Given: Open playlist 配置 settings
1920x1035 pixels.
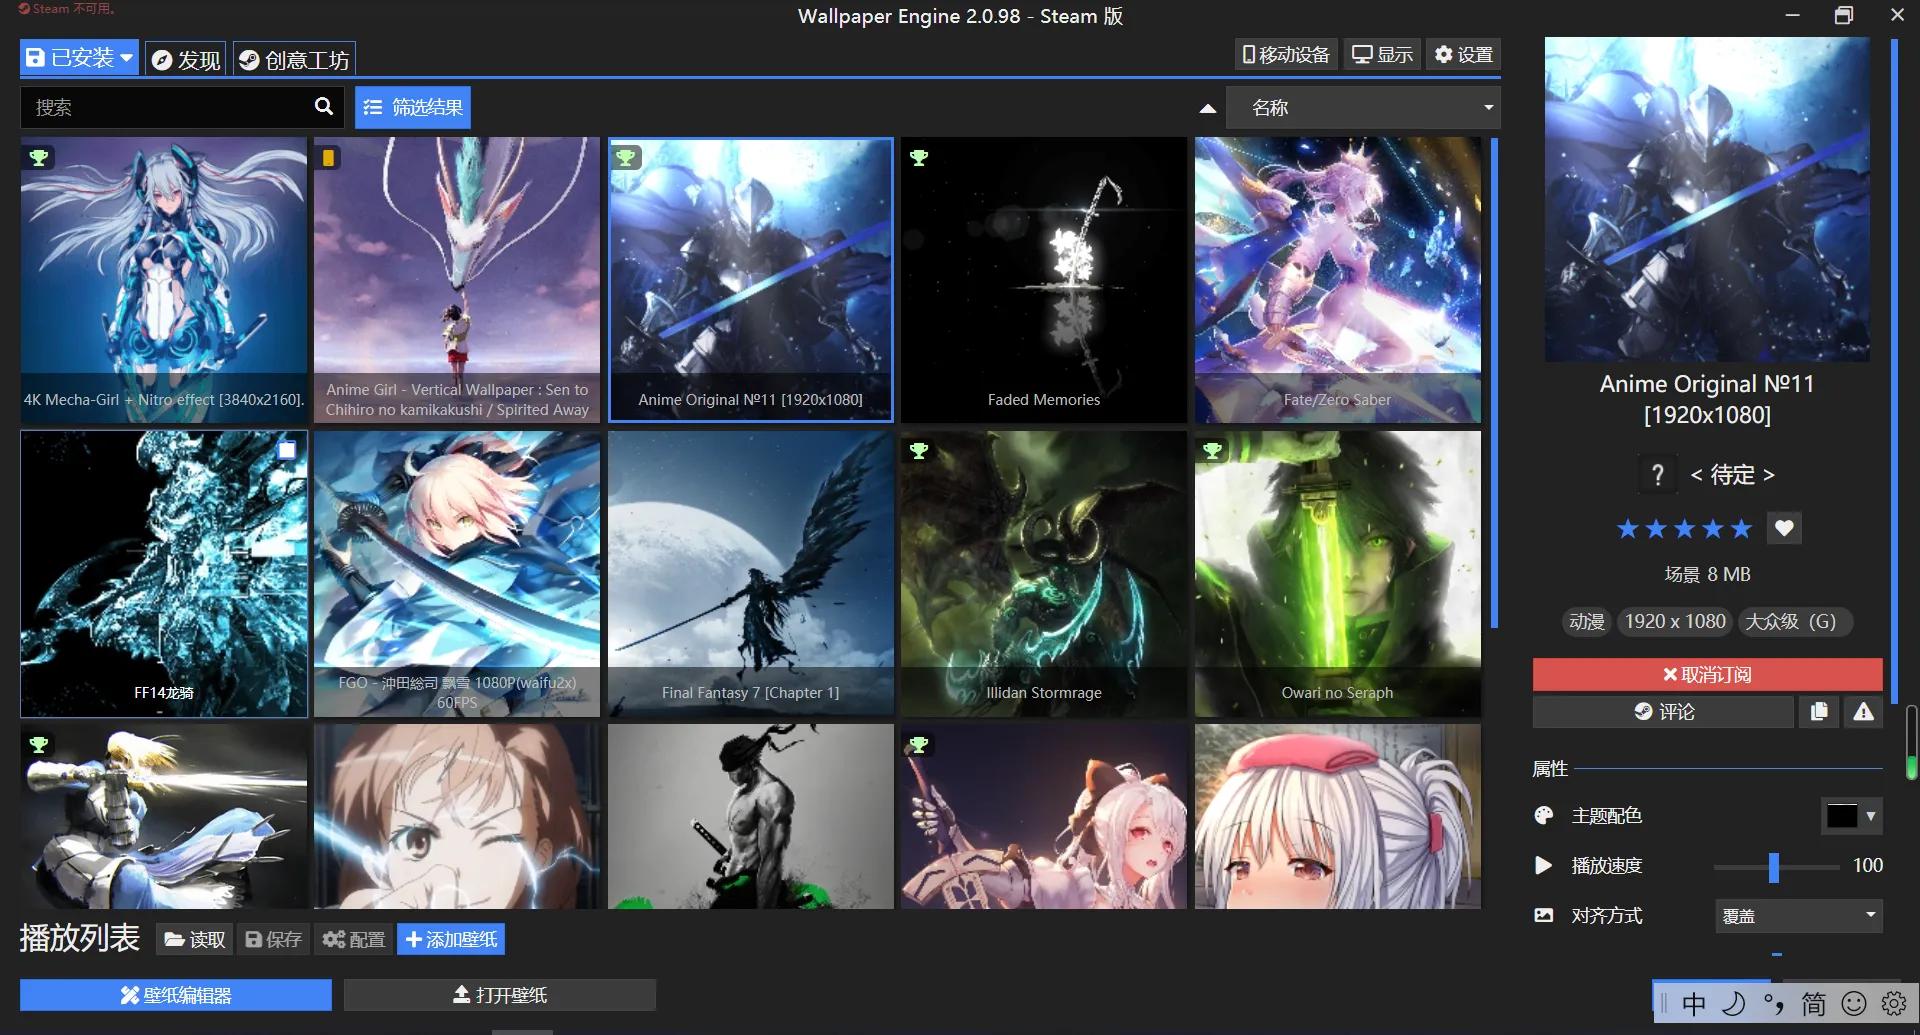Looking at the screenshot, I should click(354, 939).
